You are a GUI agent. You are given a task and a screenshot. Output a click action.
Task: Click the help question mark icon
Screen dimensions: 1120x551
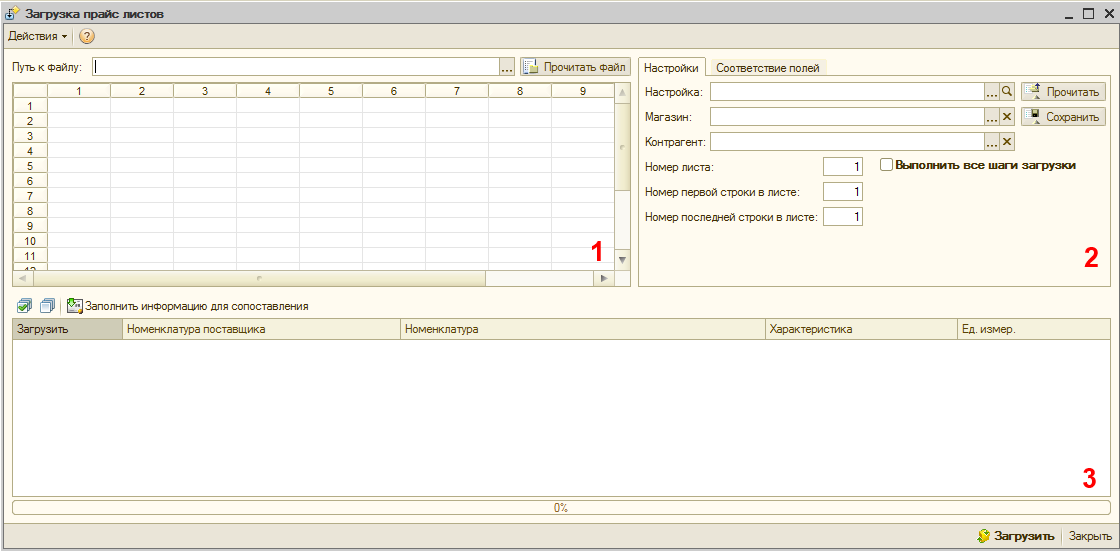[x=87, y=36]
